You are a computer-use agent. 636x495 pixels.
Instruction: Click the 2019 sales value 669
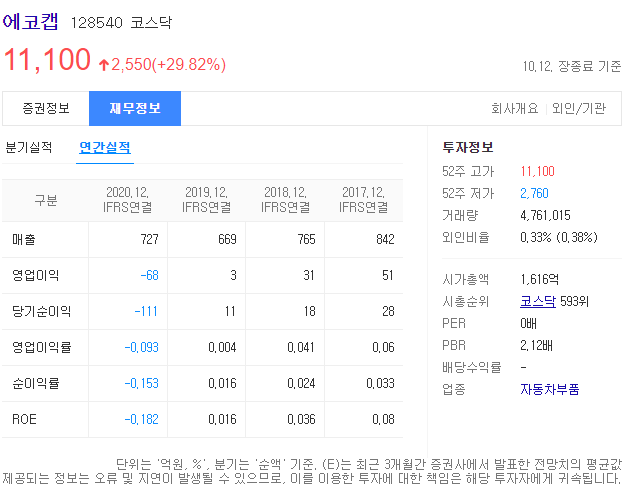point(227,239)
